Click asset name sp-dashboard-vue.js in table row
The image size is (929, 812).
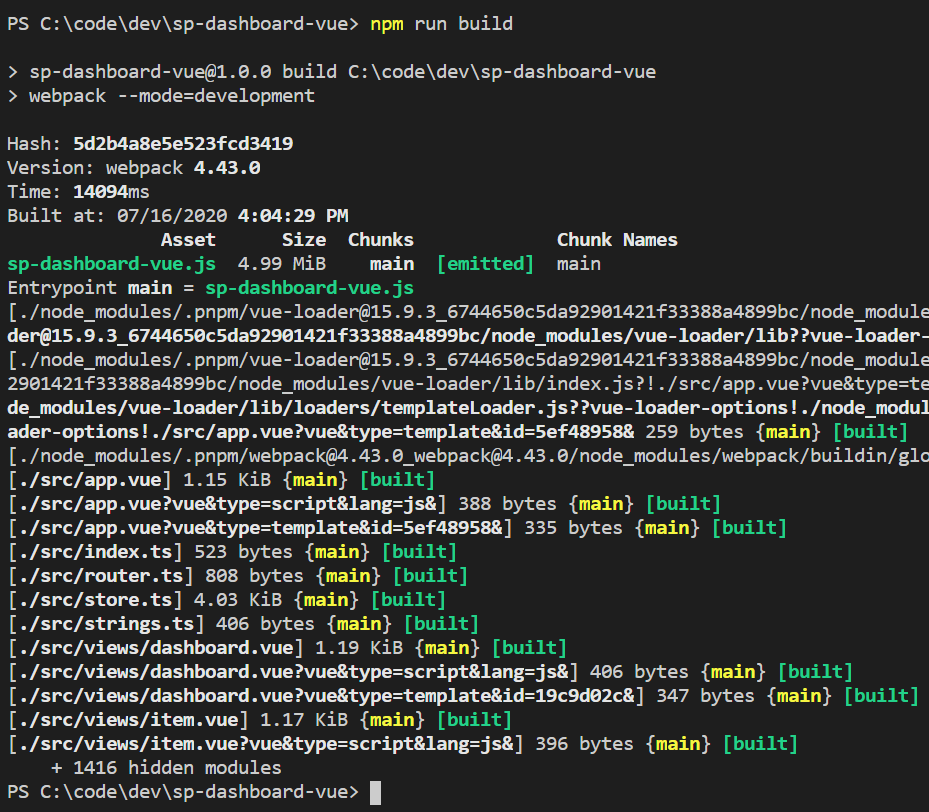coord(111,264)
